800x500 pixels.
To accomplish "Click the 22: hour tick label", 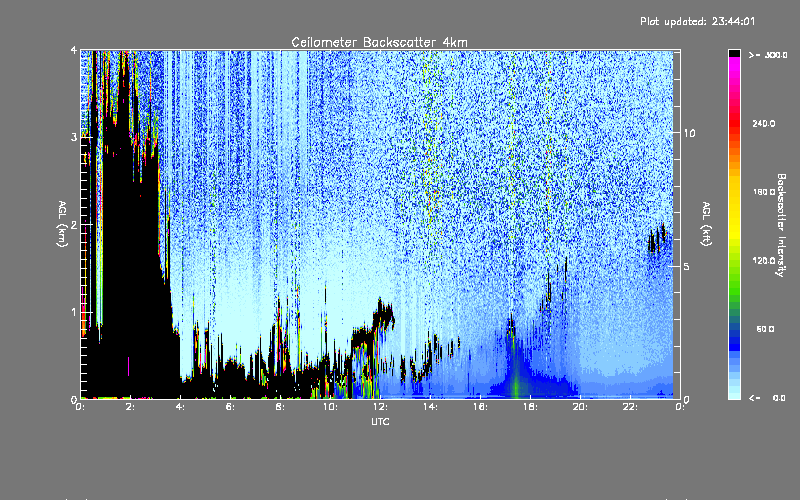I will tap(630, 407).
